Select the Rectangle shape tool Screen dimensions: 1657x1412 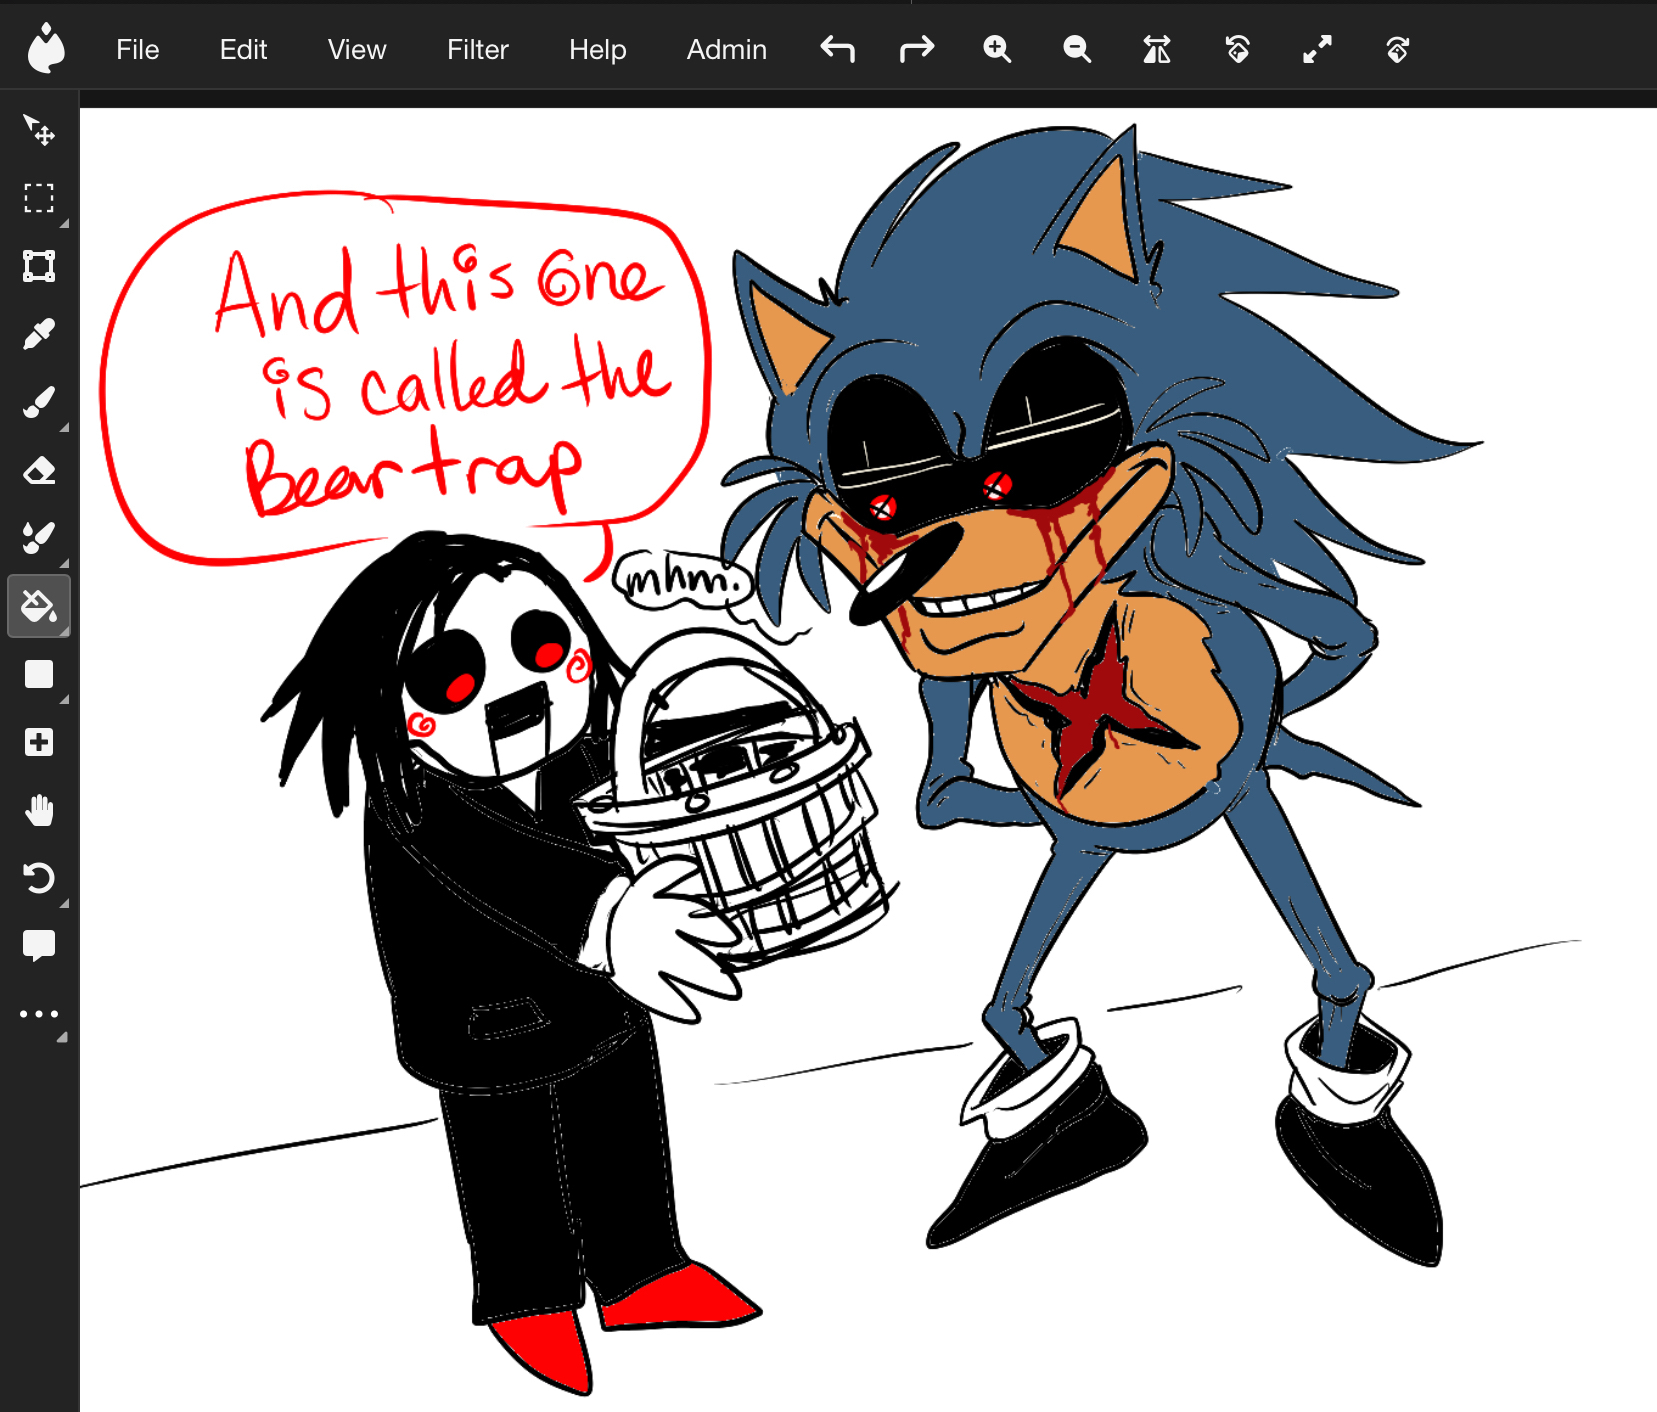coord(39,674)
